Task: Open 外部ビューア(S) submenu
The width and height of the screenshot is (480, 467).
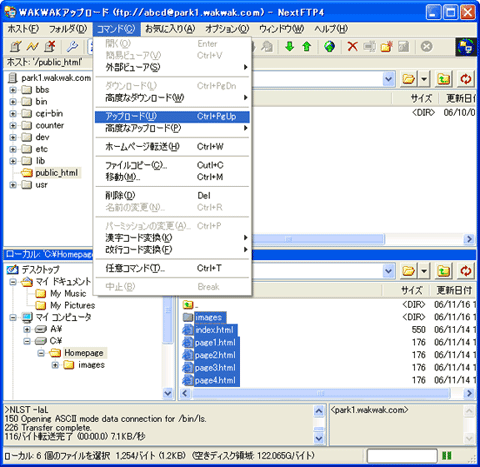Action: point(172,67)
